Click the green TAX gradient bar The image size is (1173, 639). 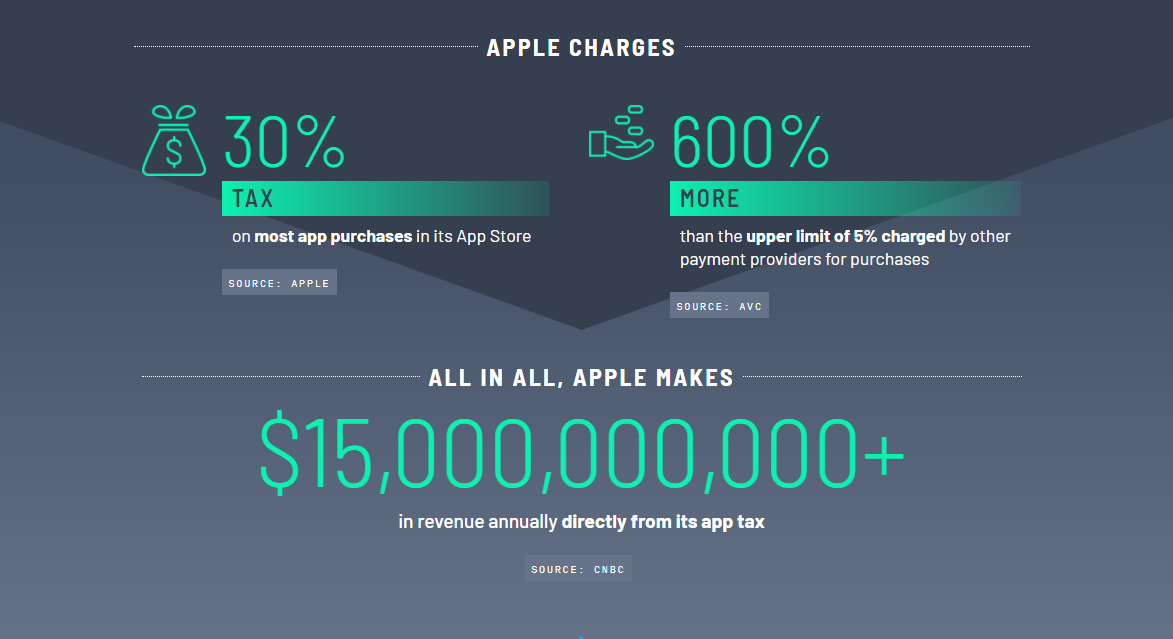pos(385,198)
